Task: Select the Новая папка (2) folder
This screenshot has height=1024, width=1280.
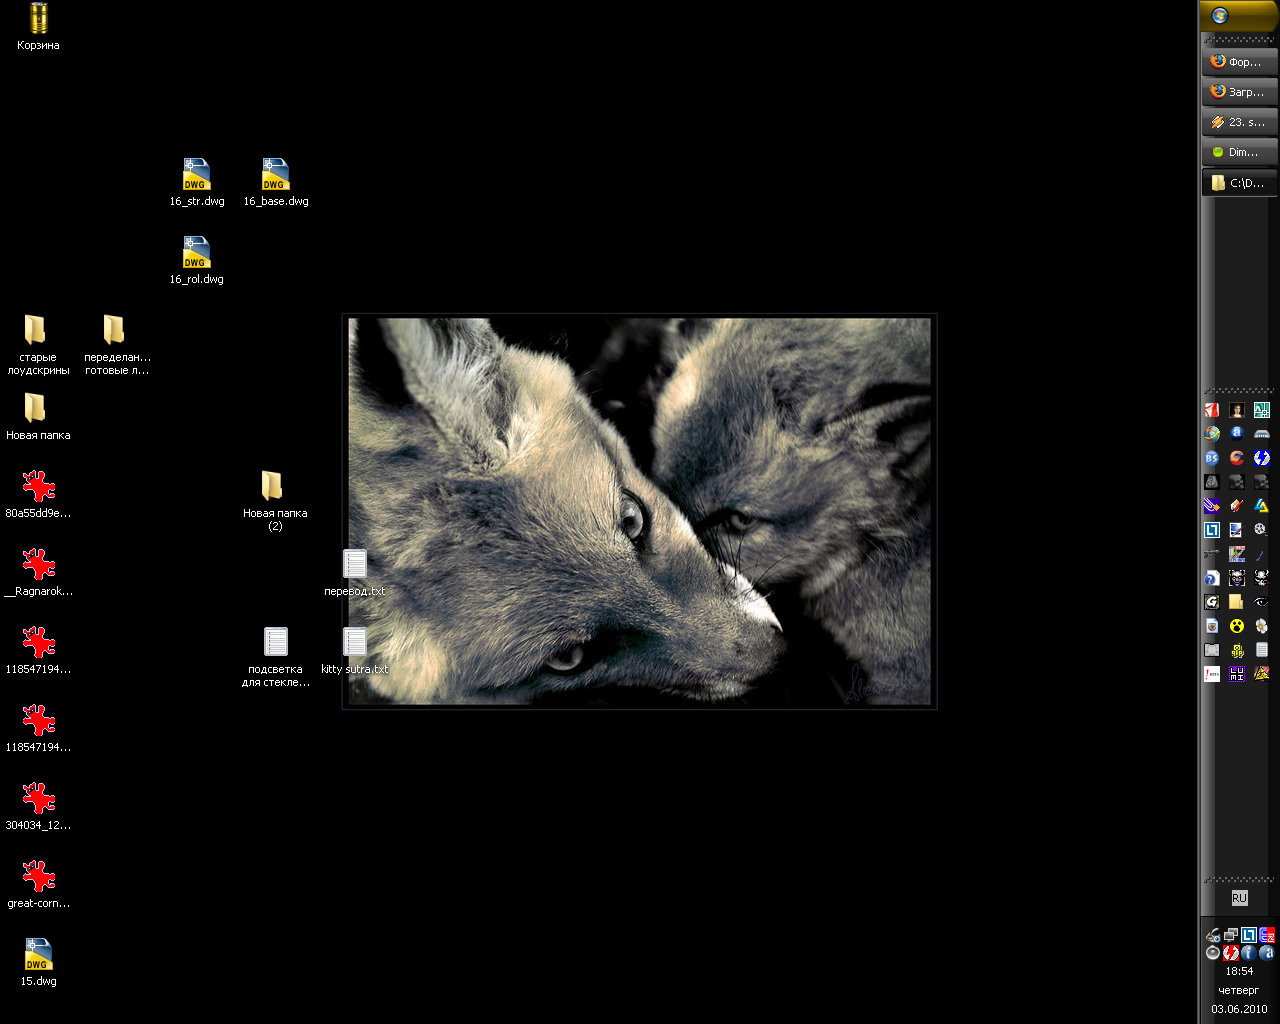Action: point(272,487)
